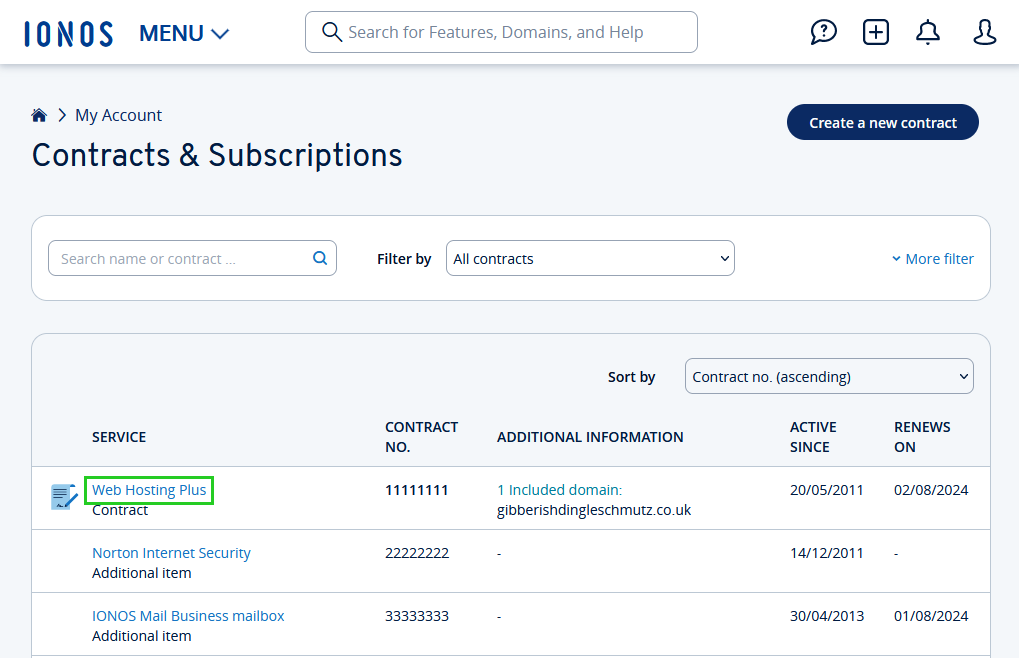Open the MENU dropdown
The image size is (1019, 658).
183,32
